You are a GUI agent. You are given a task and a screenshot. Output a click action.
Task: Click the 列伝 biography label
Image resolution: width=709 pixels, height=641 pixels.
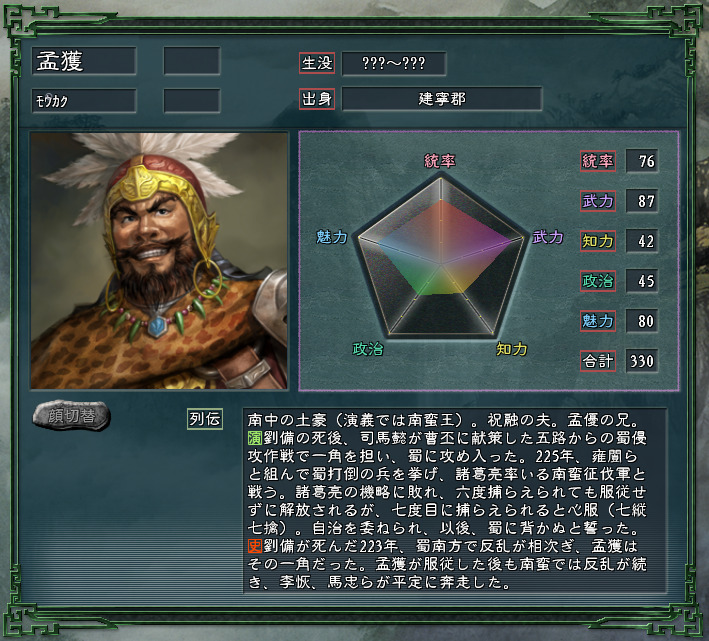(x=205, y=419)
